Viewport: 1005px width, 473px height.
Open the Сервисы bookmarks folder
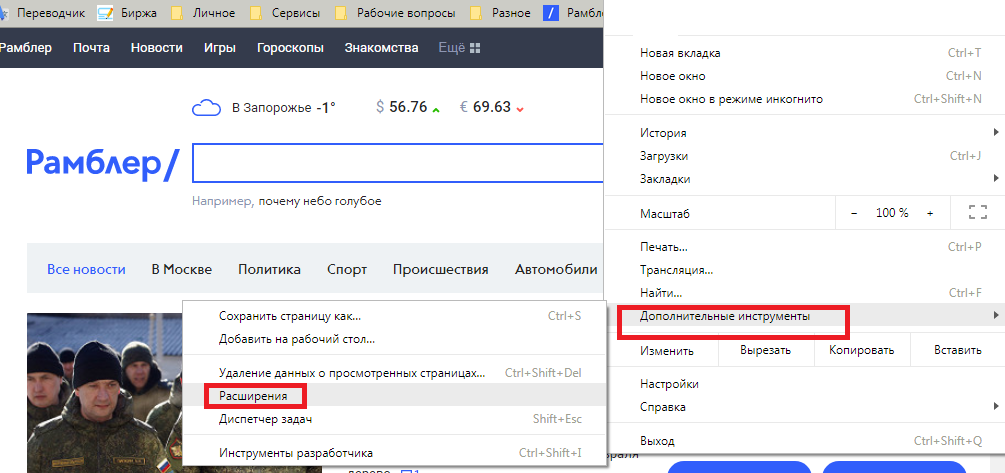coord(285,13)
